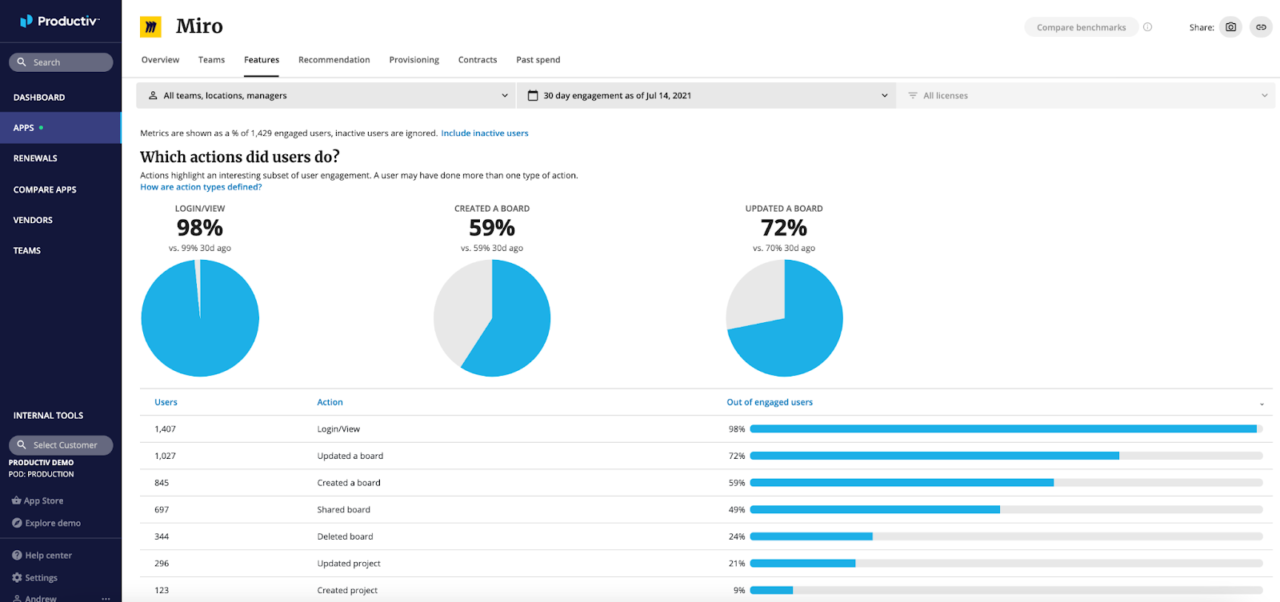Expand the All teams, locations, managers filter

click(x=330, y=95)
